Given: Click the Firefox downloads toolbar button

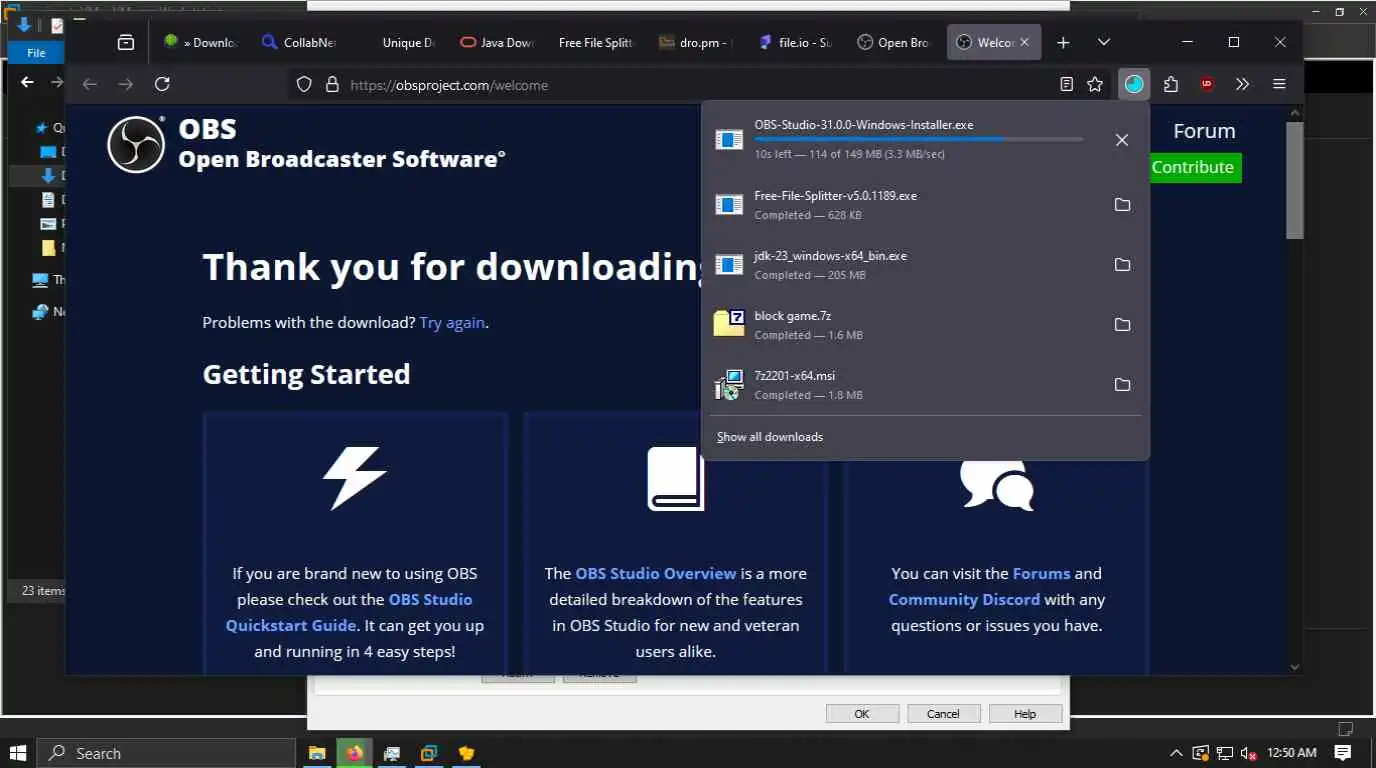Looking at the screenshot, I should (x=1133, y=85).
